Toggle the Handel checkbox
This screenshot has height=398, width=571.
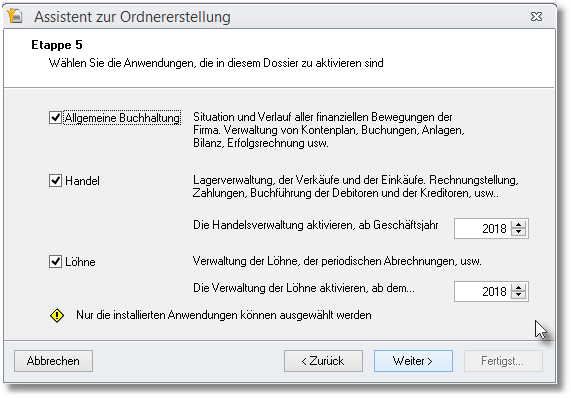[x=55, y=180]
